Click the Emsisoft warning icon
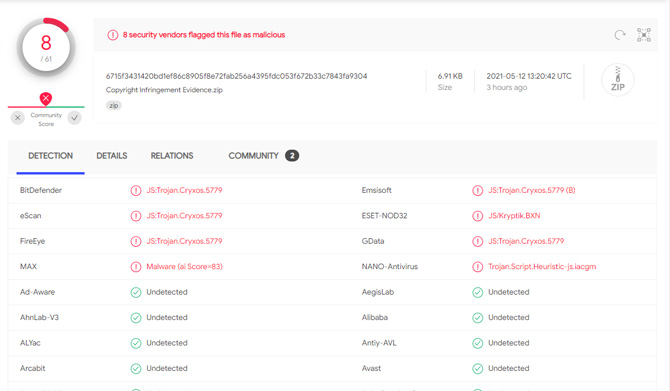The width and height of the screenshot is (670, 391). pyautogui.click(x=478, y=191)
